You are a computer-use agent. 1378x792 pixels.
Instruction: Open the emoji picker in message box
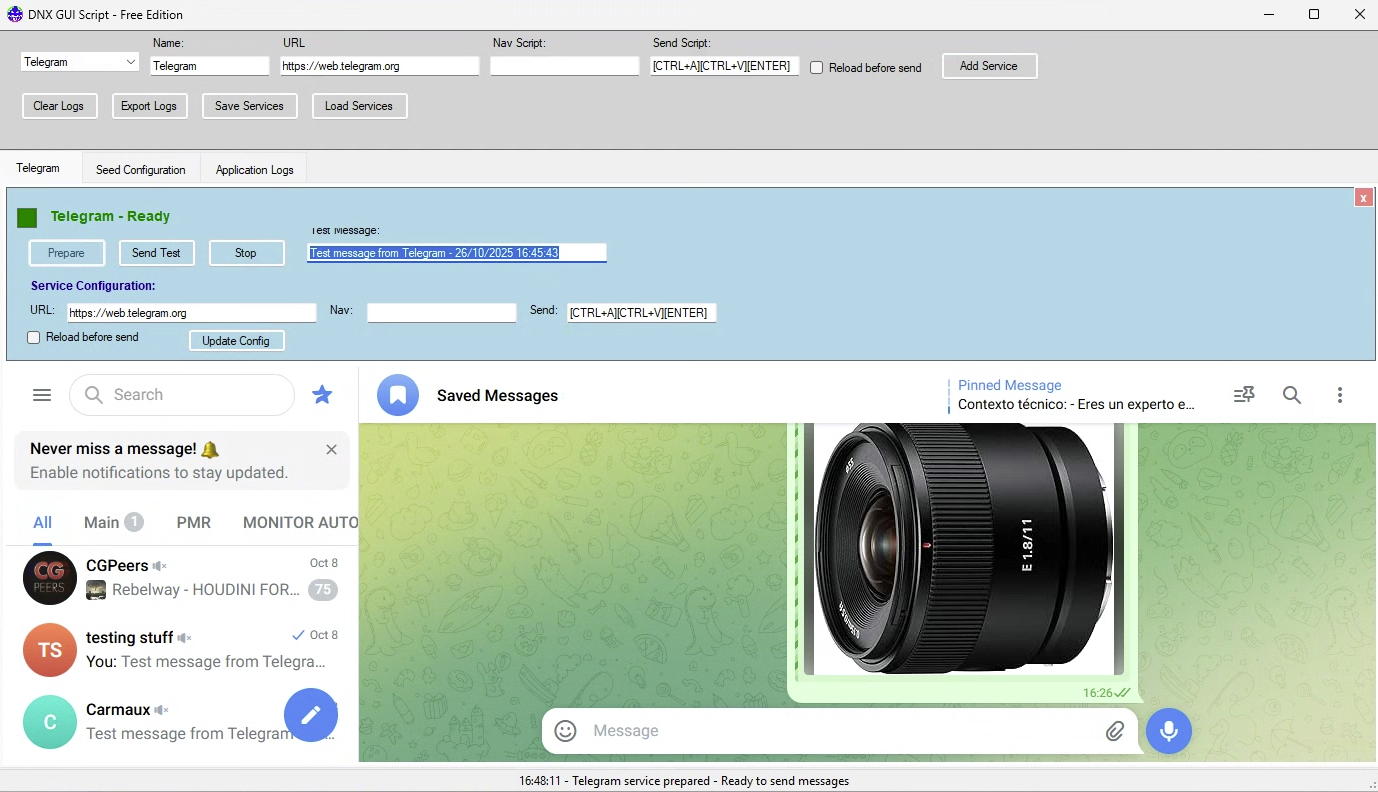pyautogui.click(x=565, y=731)
